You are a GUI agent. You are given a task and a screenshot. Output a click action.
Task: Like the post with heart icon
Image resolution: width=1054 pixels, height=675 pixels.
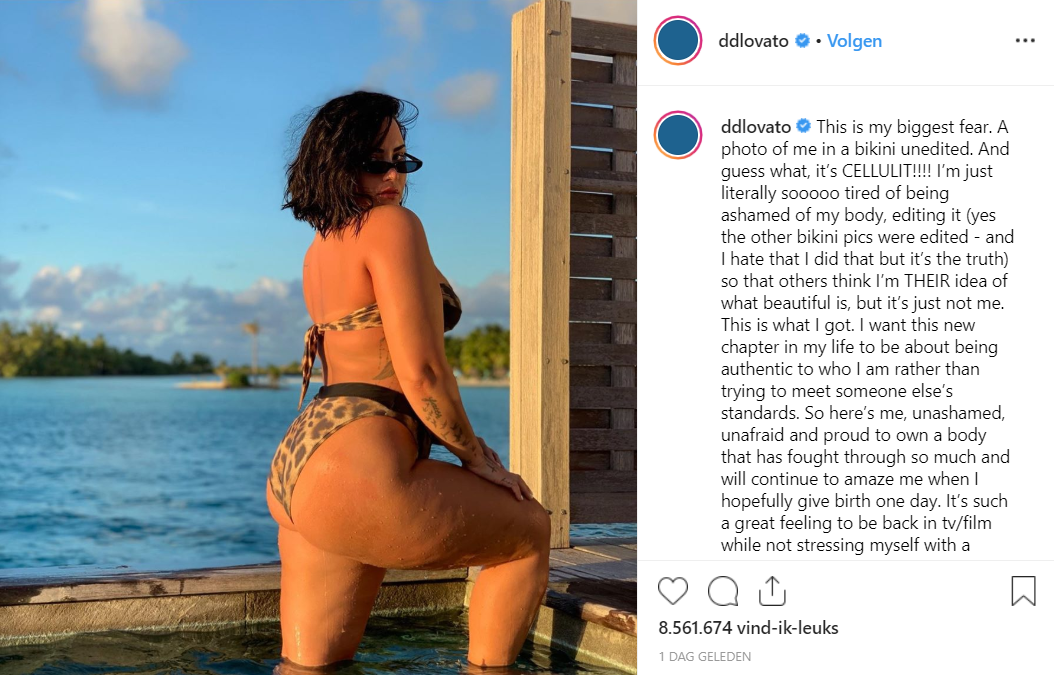point(672,591)
